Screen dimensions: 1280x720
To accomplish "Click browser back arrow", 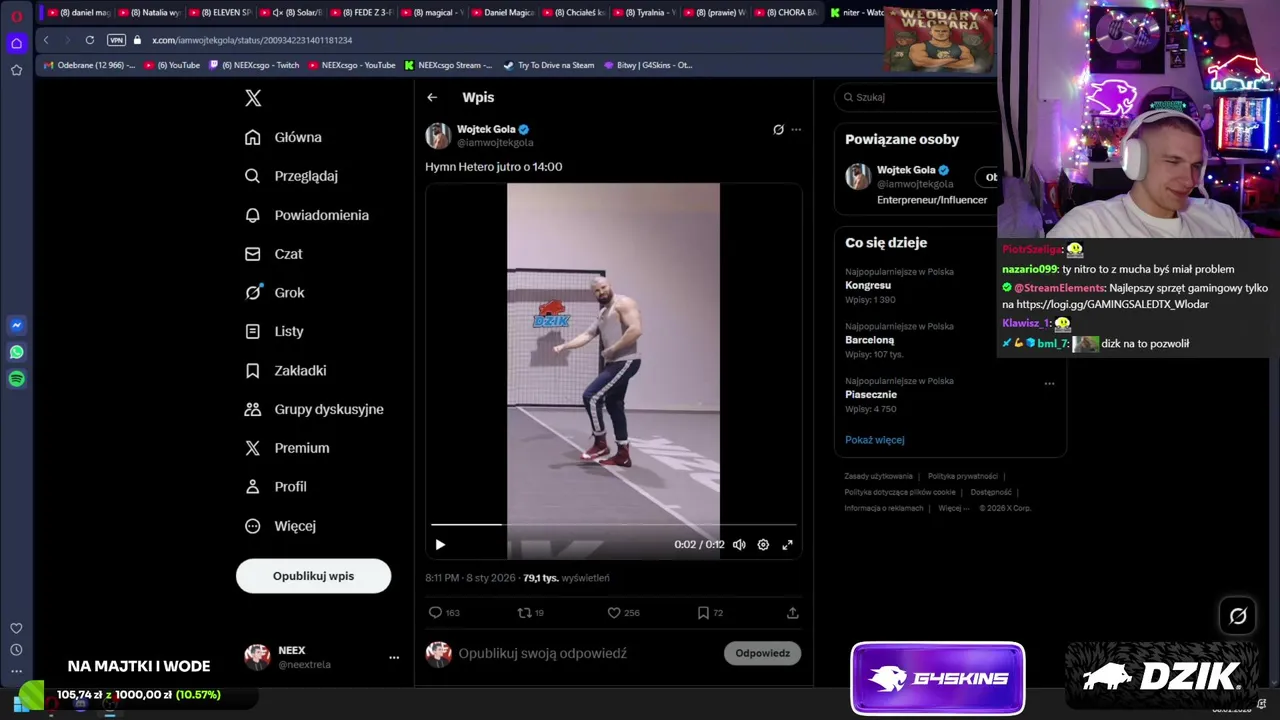I will point(46,40).
